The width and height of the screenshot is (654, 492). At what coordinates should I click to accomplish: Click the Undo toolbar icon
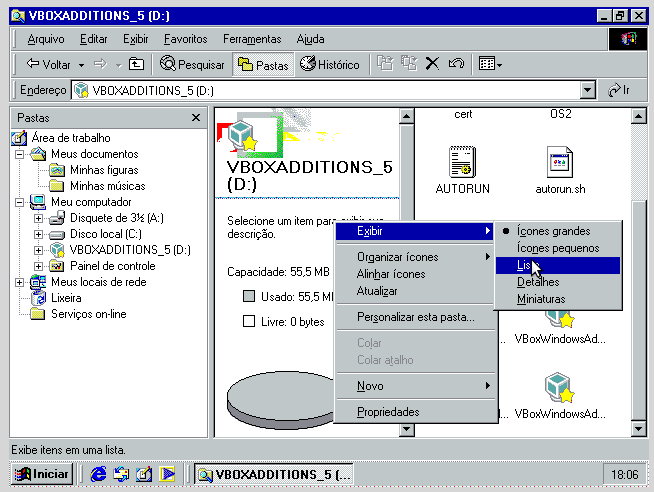coord(456,64)
